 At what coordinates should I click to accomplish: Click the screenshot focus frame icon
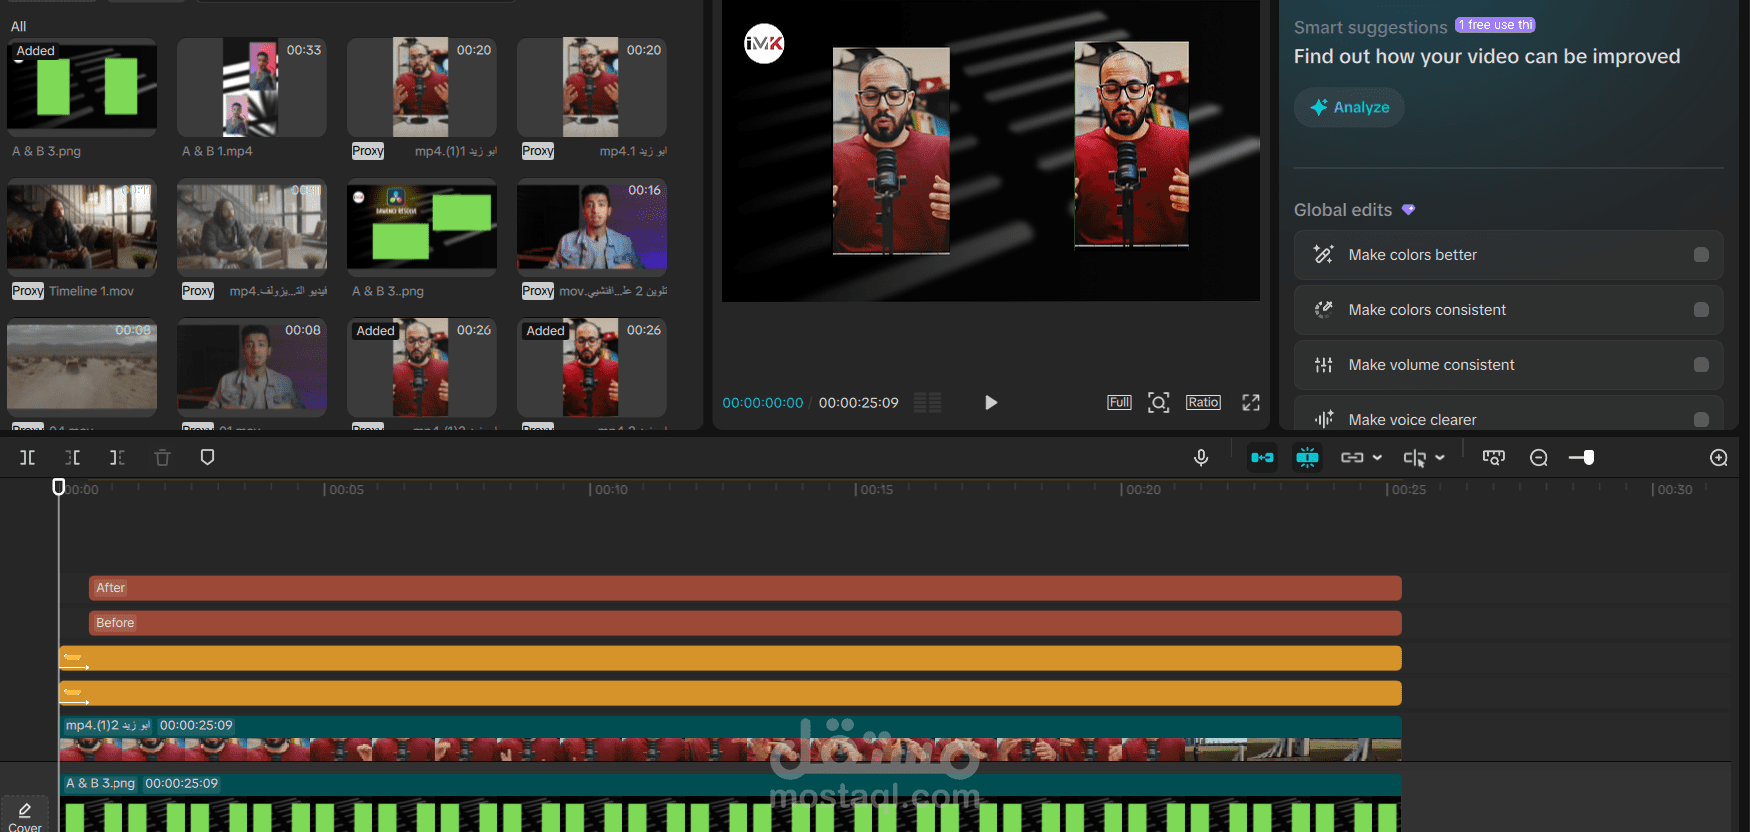pos(1158,402)
